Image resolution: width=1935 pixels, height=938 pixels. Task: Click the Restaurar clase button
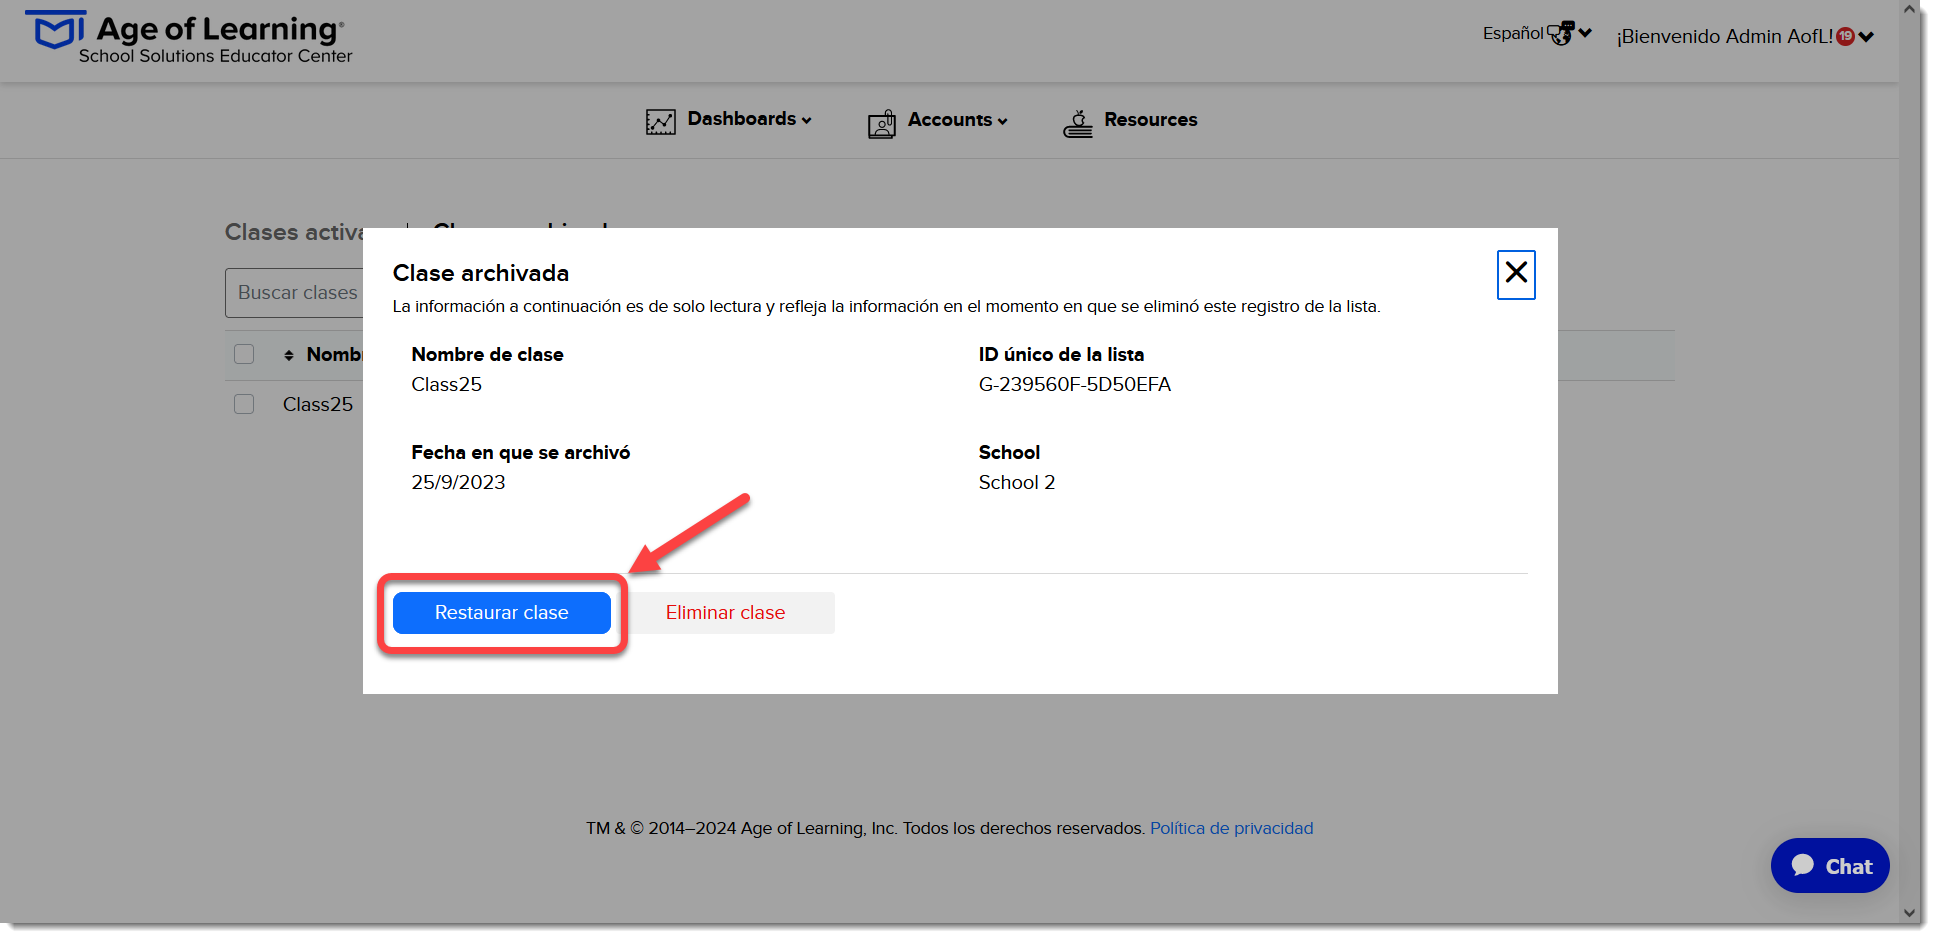pyautogui.click(x=502, y=613)
